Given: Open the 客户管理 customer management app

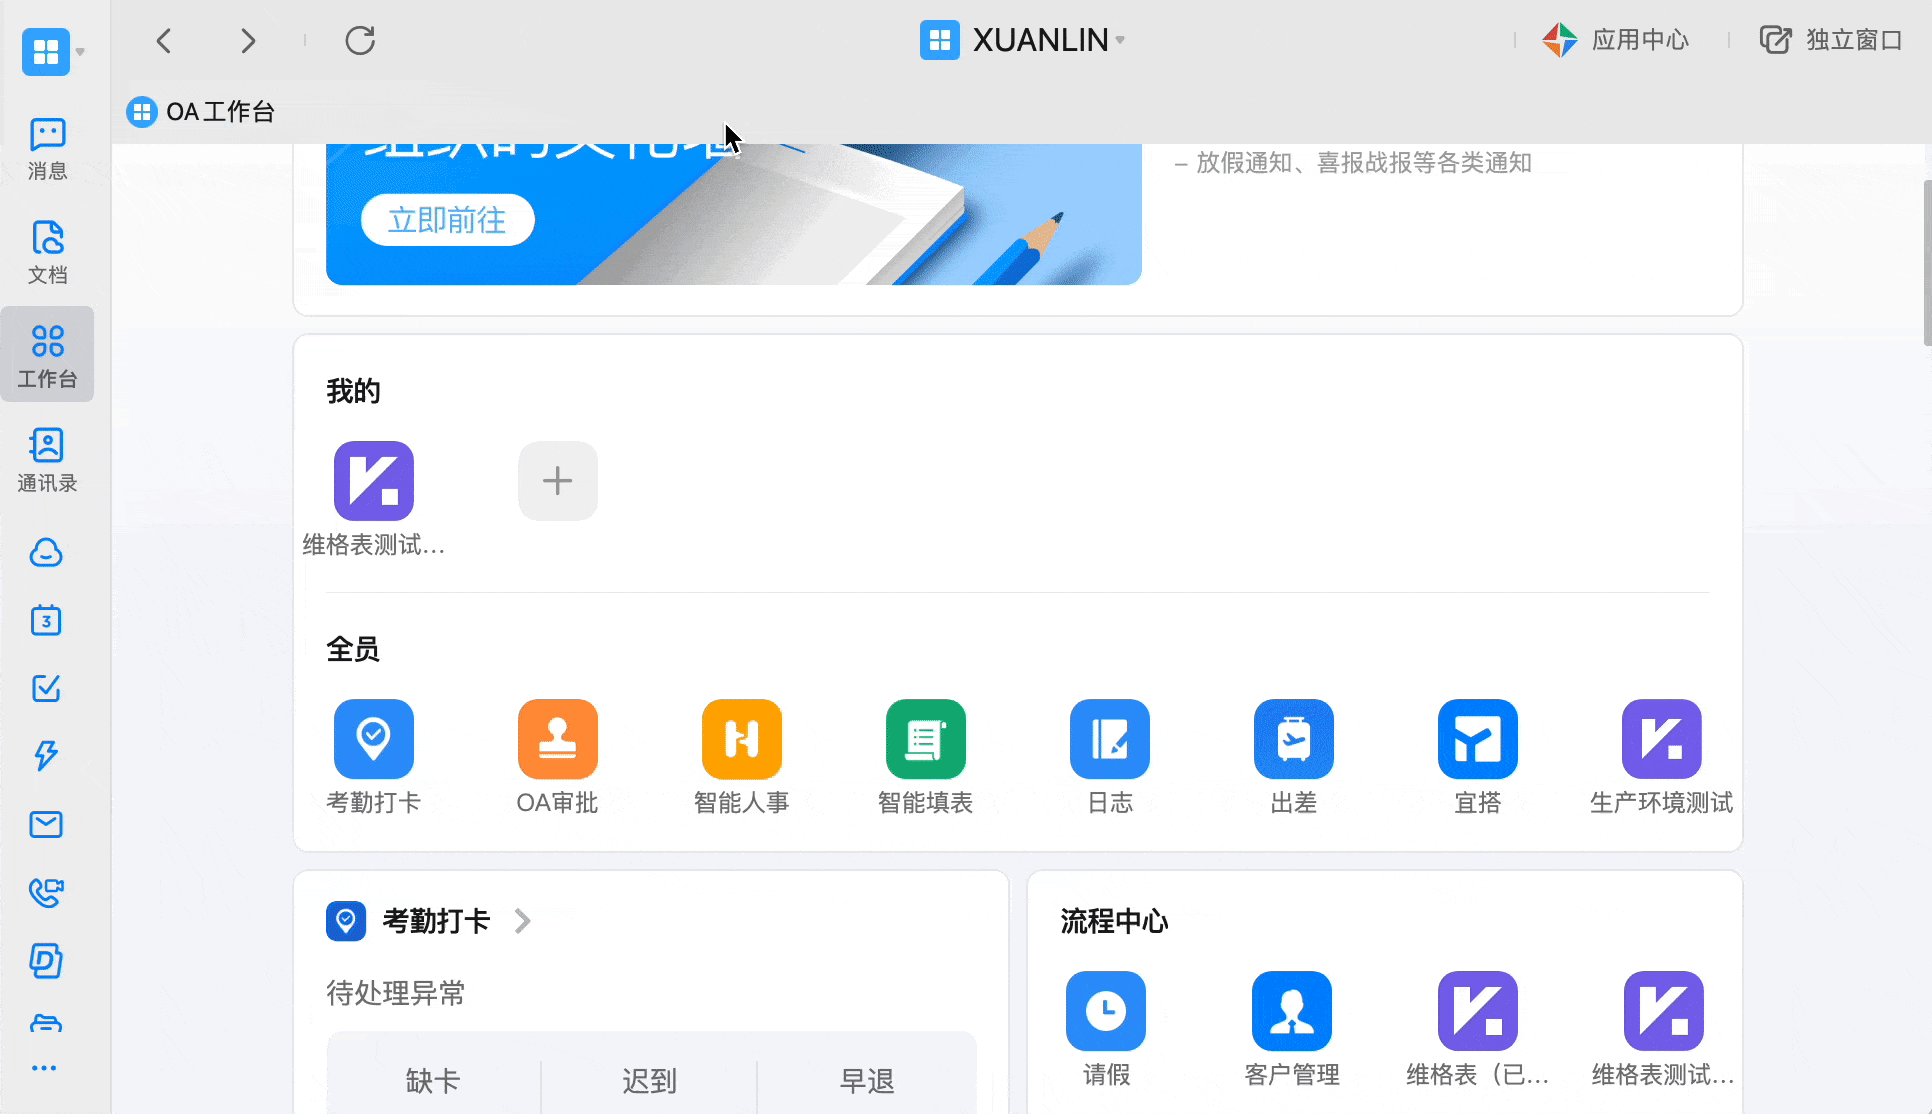Looking at the screenshot, I should coord(1291,1011).
